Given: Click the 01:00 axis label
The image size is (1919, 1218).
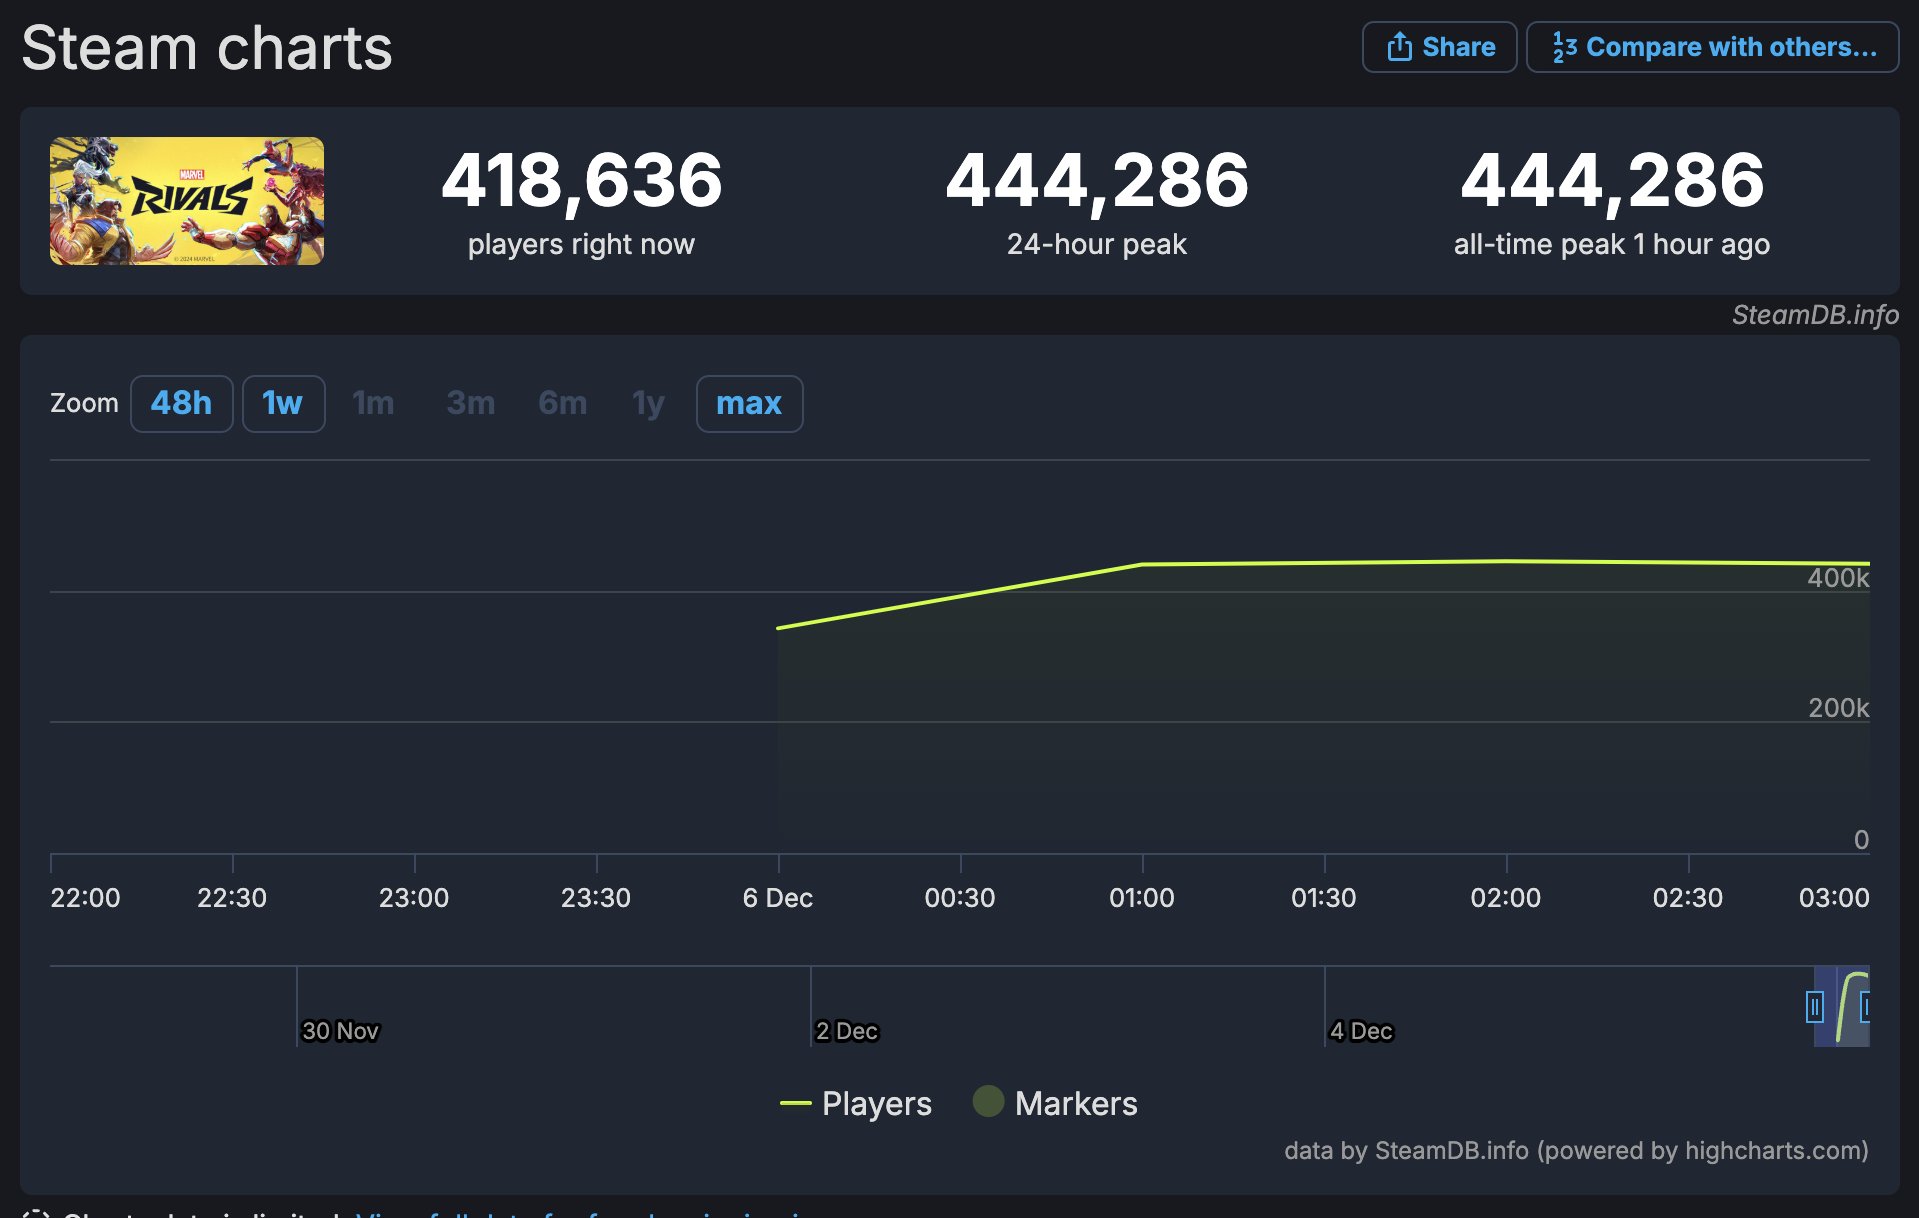Looking at the screenshot, I should (1142, 898).
